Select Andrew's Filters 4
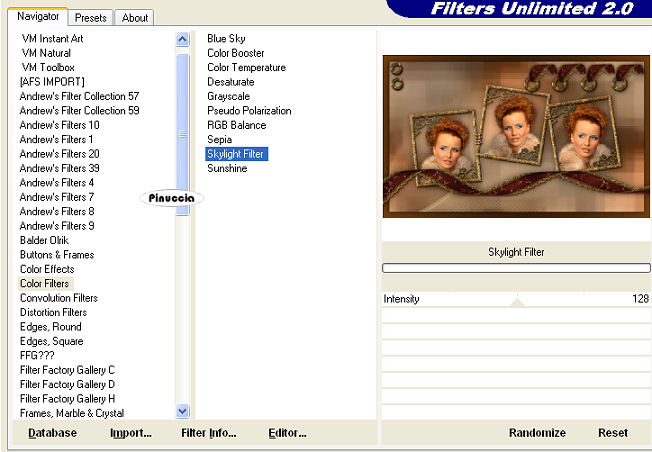 coord(57,183)
